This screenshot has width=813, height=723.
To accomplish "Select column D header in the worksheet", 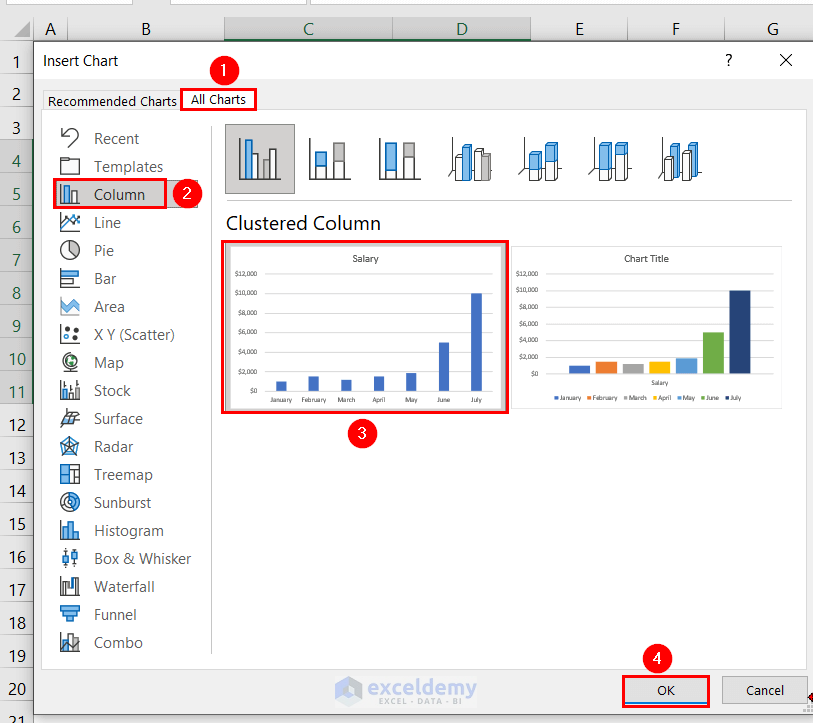I will pyautogui.click(x=461, y=29).
